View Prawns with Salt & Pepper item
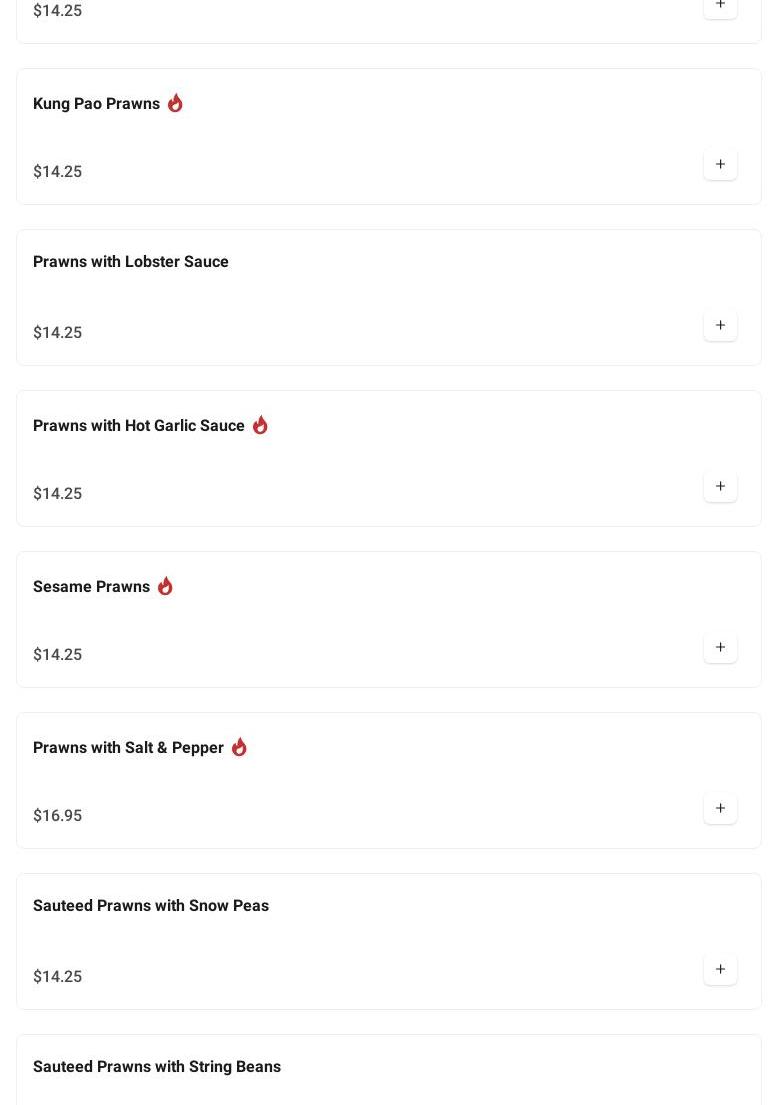 pos(128,748)
